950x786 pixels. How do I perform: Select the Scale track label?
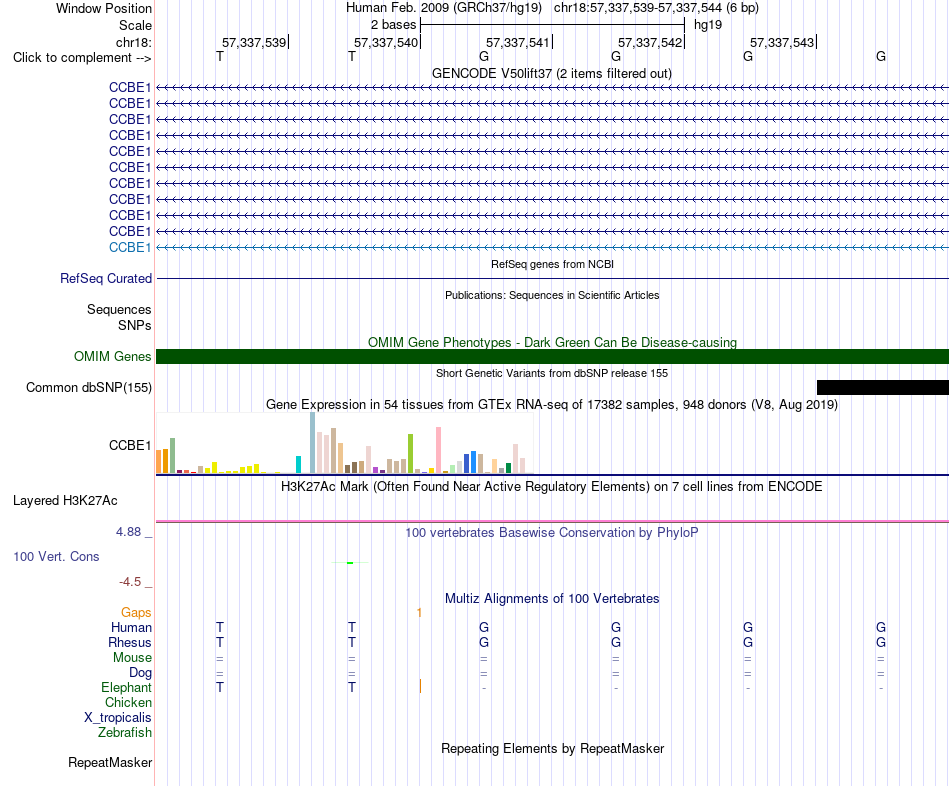(x=135, y=25)
